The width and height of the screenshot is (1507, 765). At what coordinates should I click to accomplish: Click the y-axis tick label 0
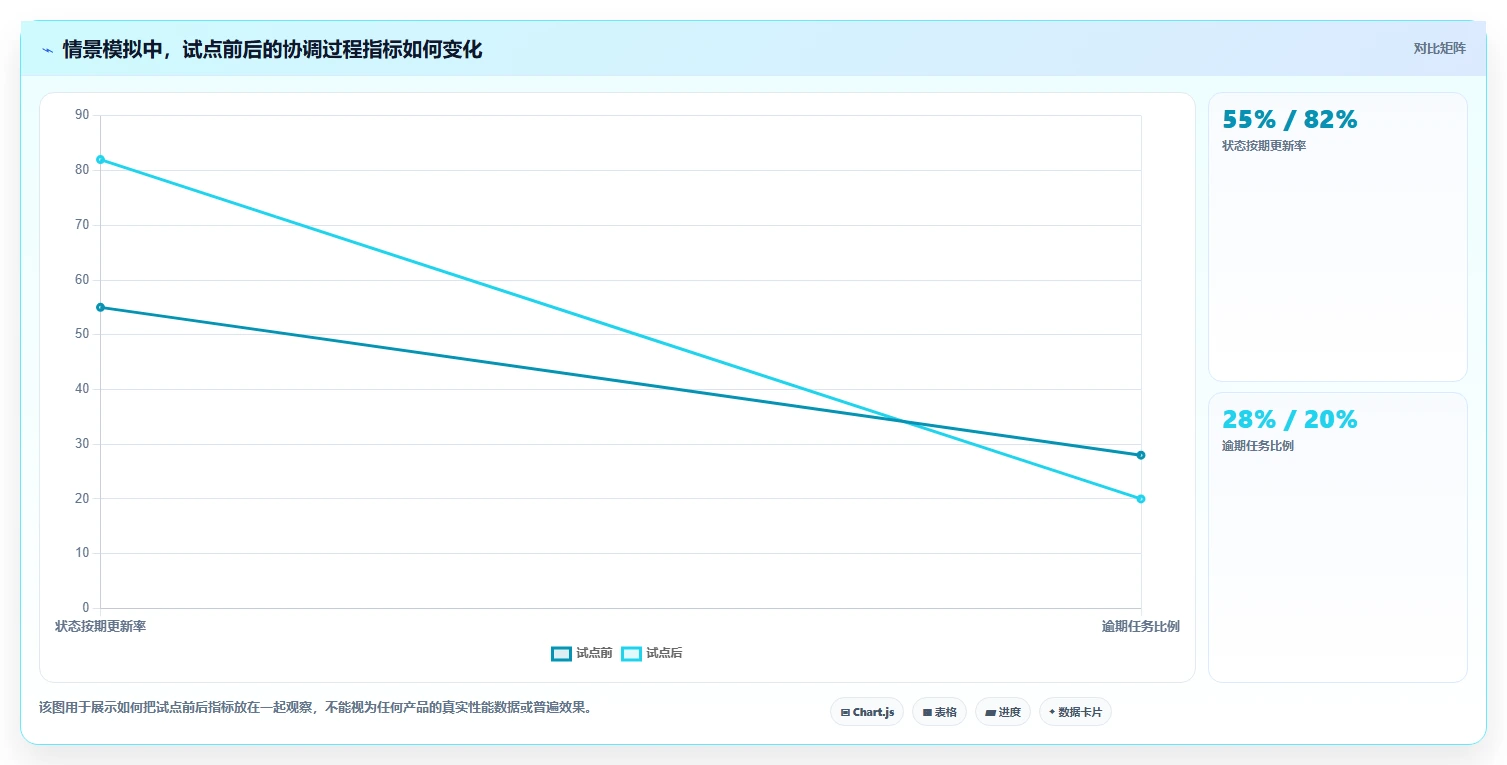tap(86, 608)
